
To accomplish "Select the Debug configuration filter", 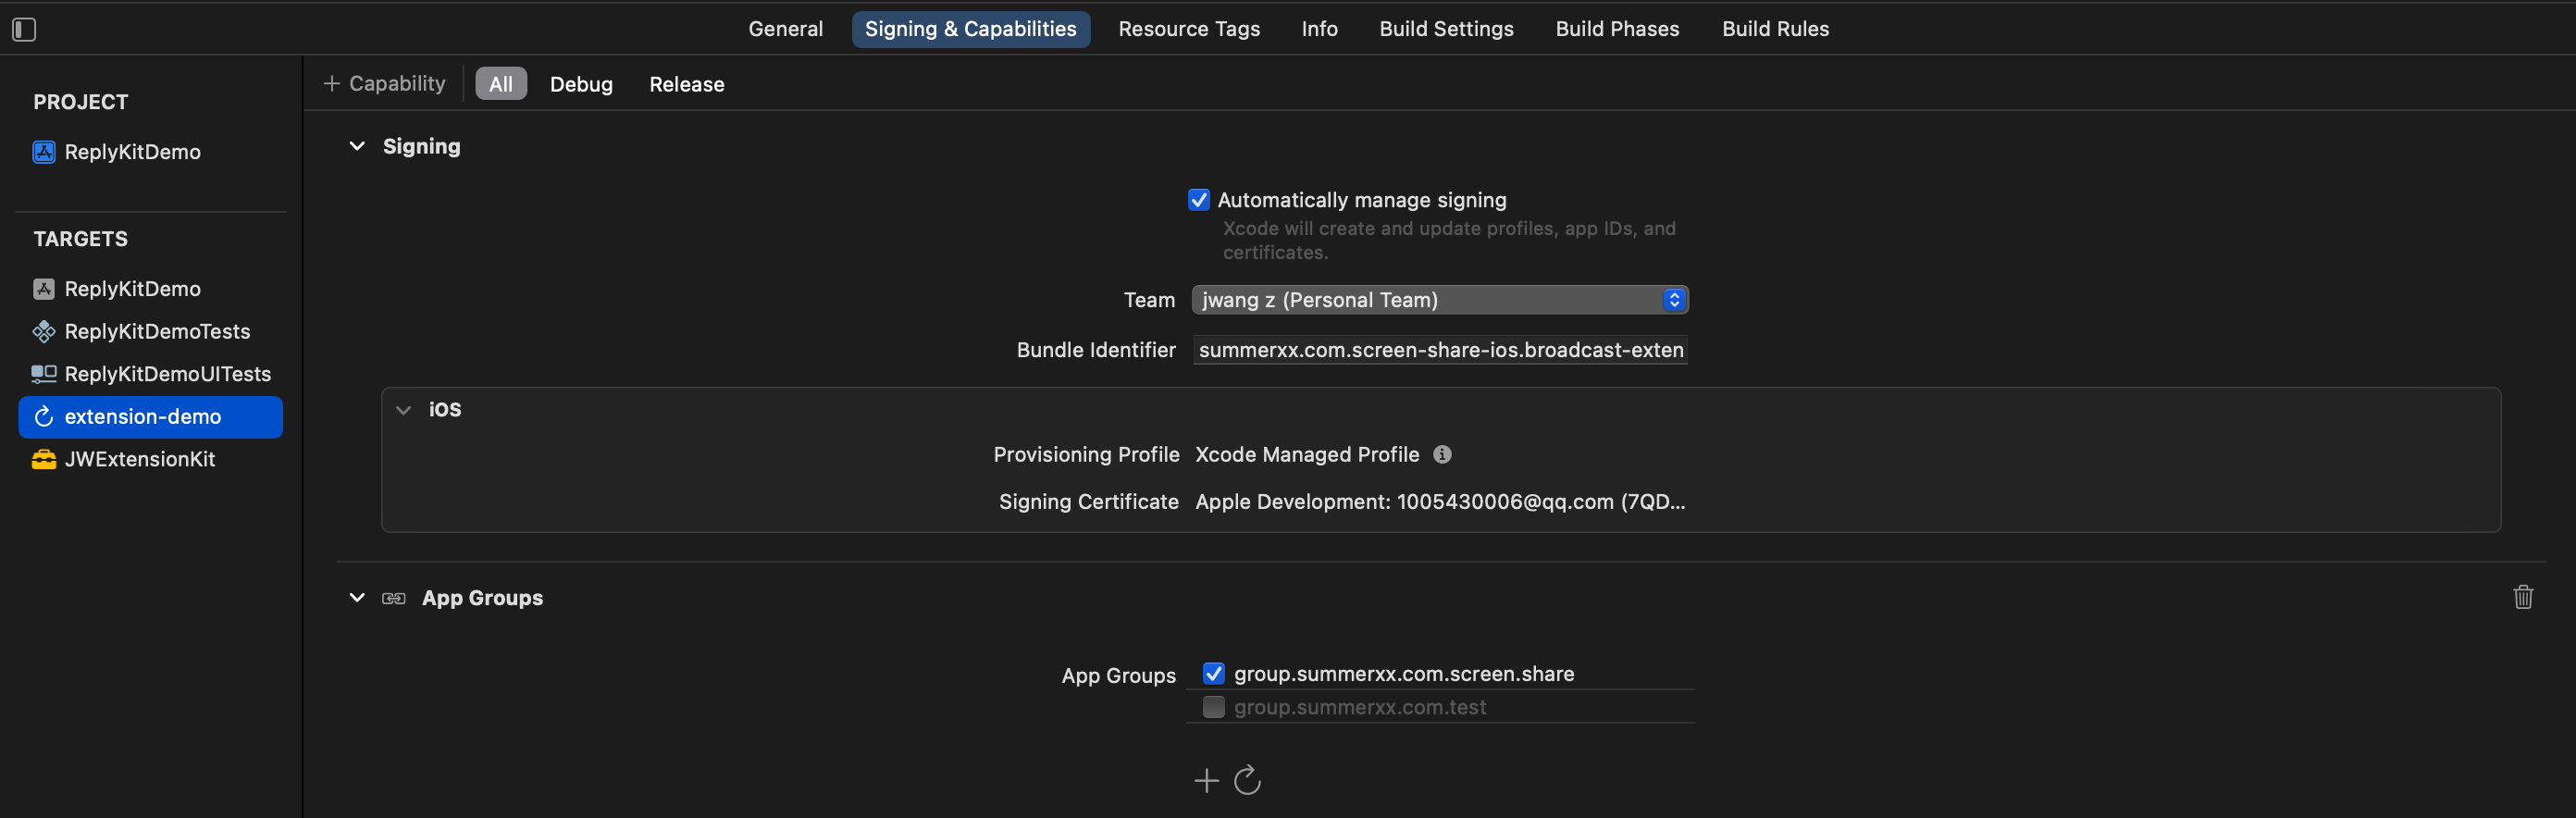I will (x=581, y=84).
